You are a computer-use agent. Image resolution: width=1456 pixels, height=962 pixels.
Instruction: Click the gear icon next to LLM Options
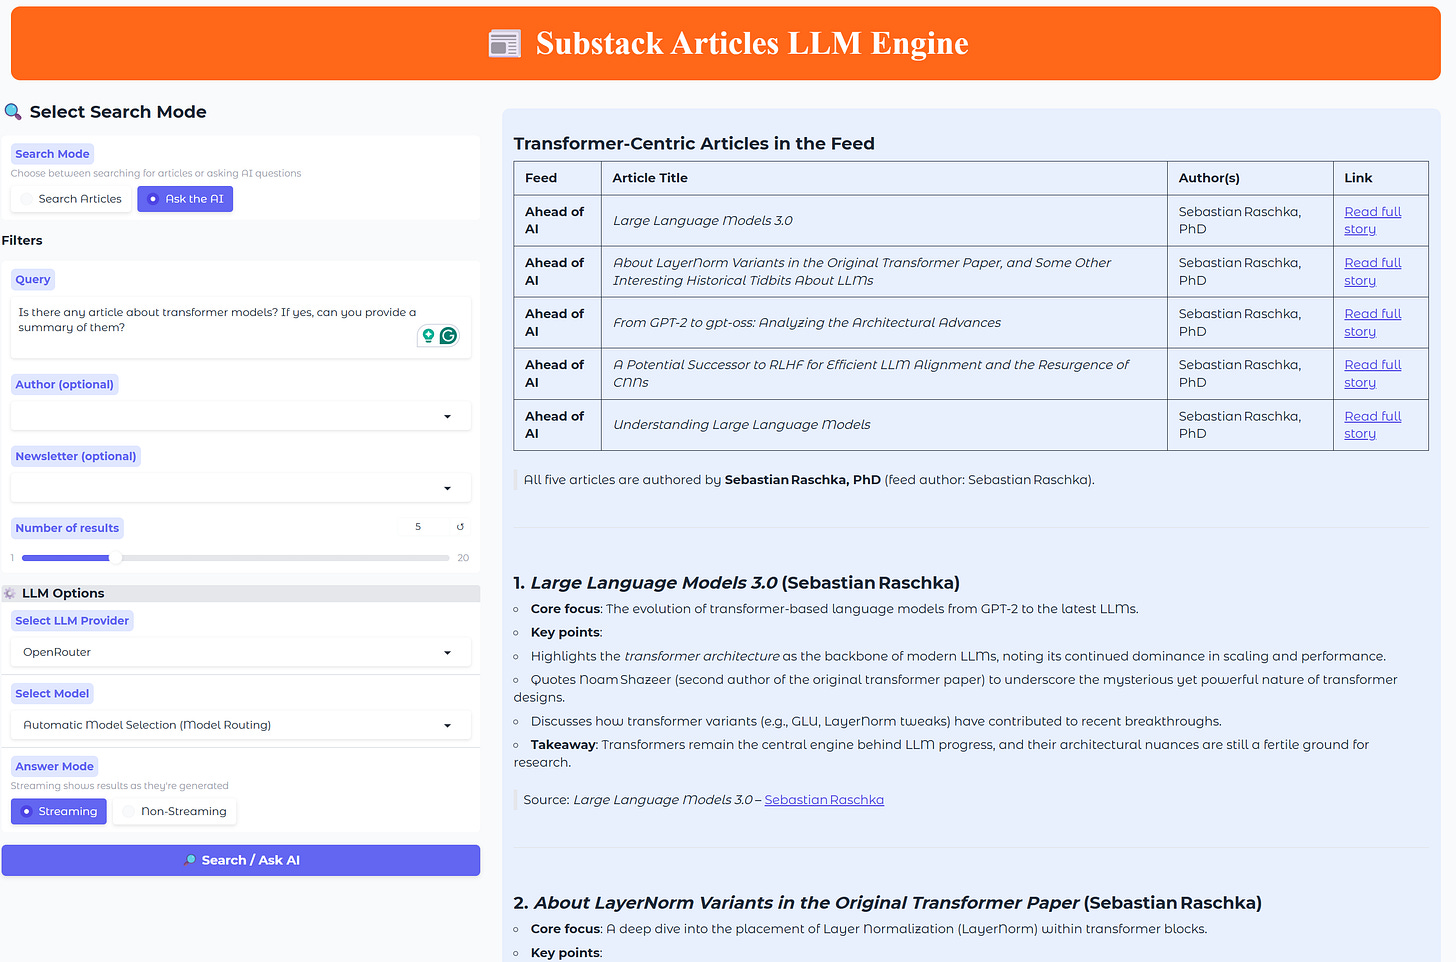[x=10, y=593]
